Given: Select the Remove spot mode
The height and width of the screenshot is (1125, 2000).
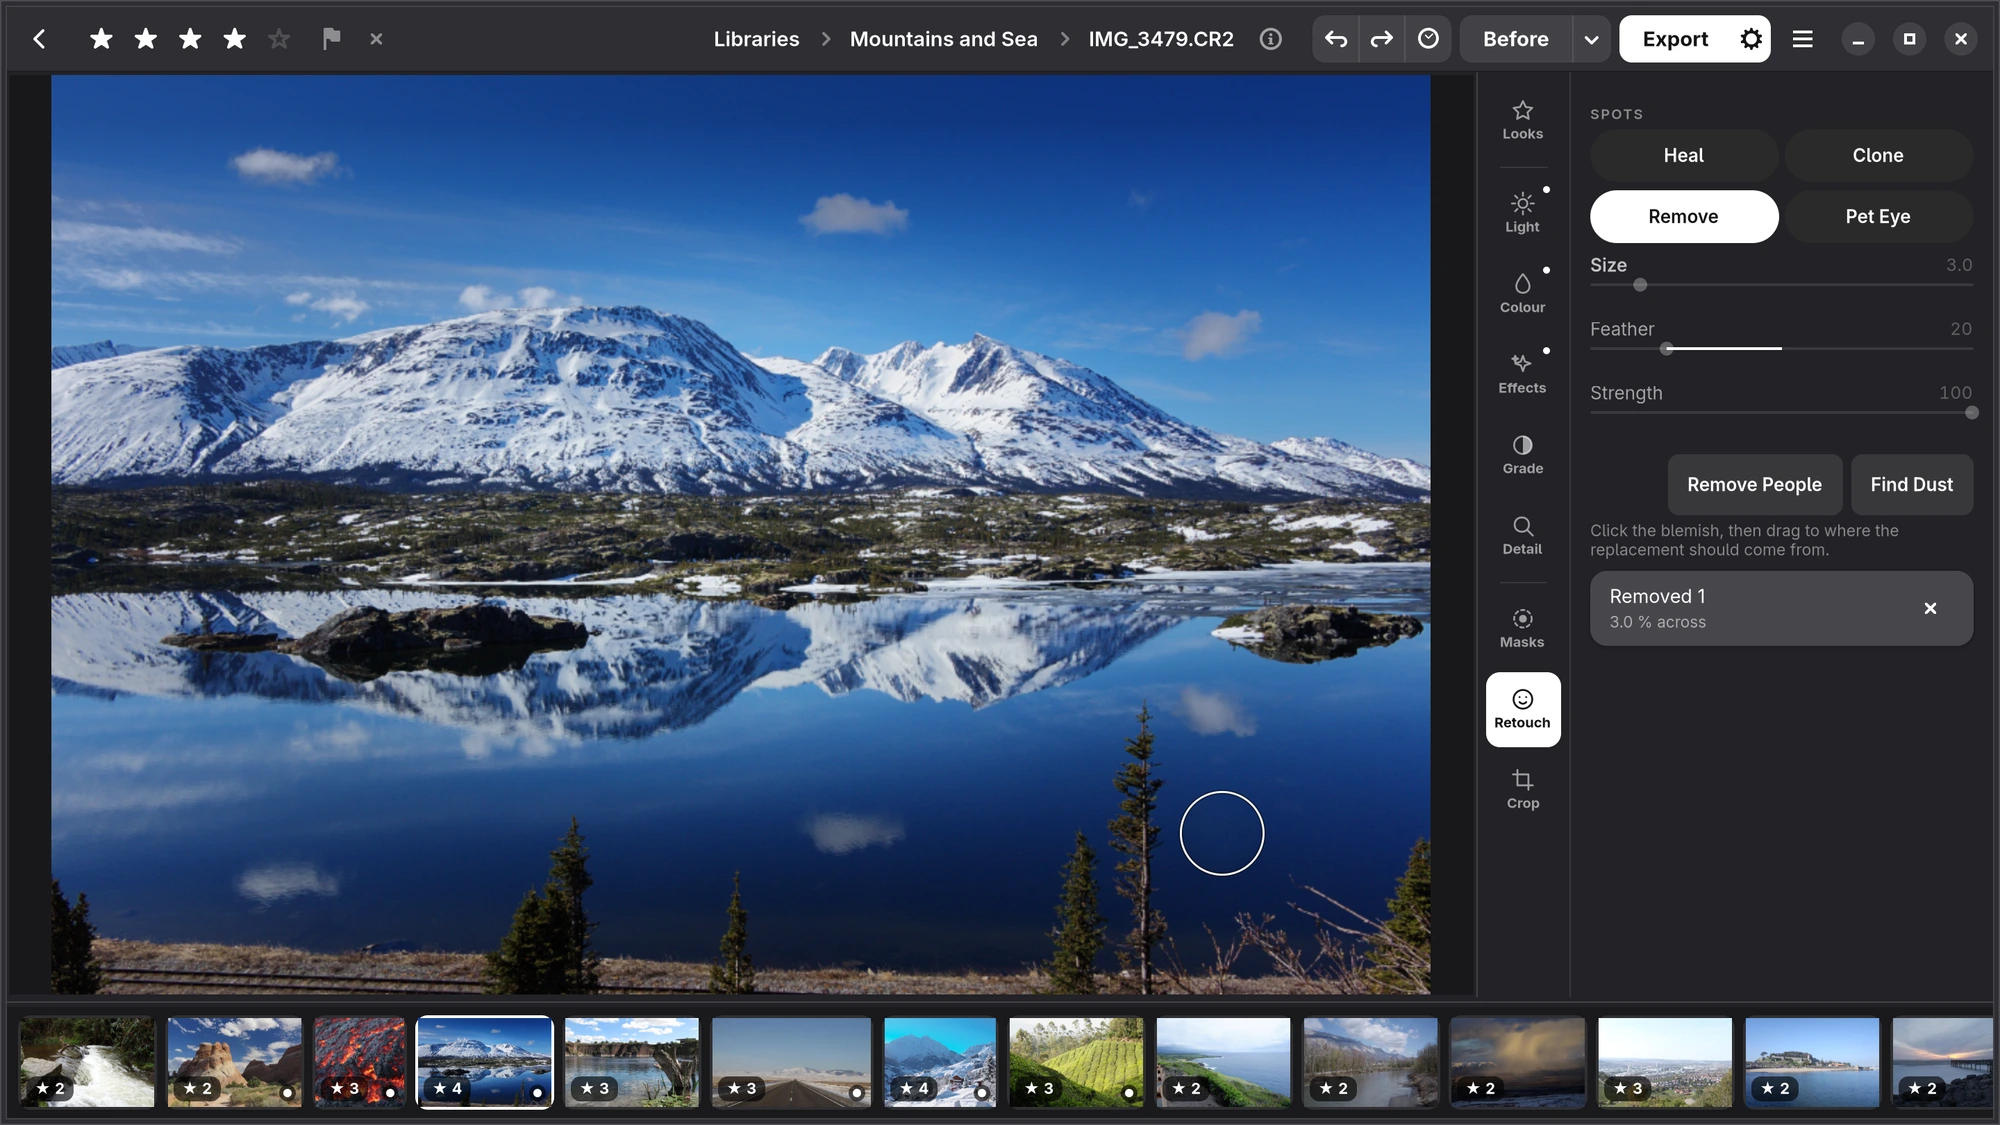Looking at the screenshot, I should pos(1683,216).
